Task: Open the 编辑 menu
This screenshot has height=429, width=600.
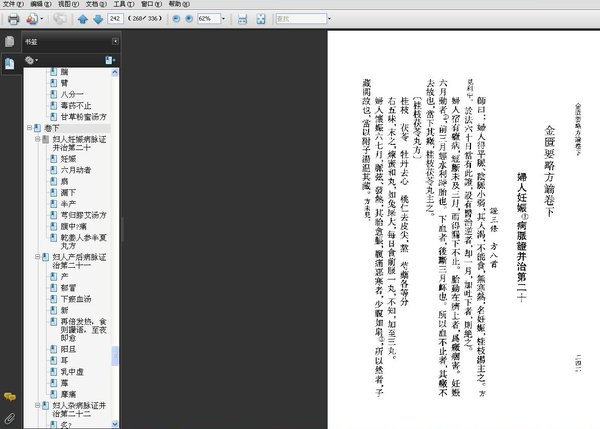Action: pos(41,4)
